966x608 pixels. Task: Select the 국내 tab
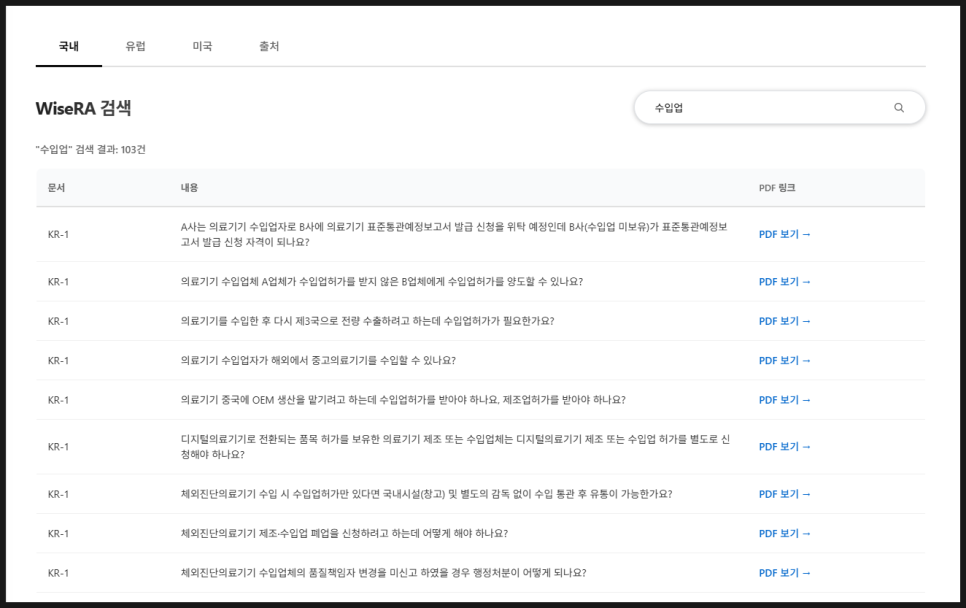click(x=68, y=45)
